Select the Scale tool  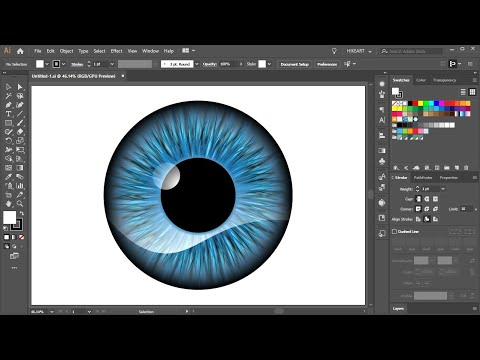(20, 141)
